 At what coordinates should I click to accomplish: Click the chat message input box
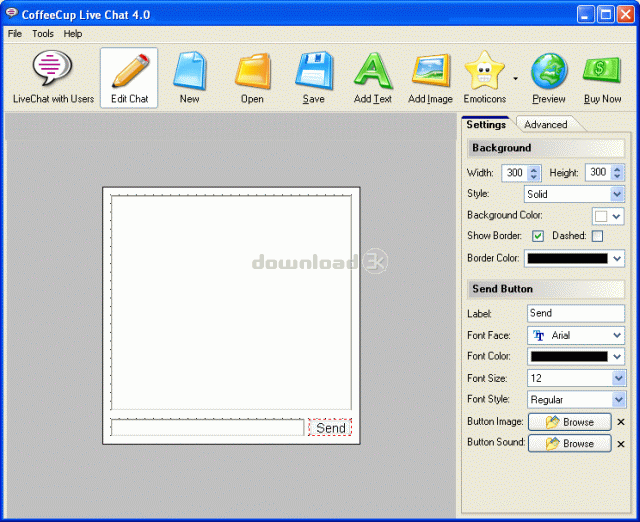pyautogui.click(x=207, y=427)
